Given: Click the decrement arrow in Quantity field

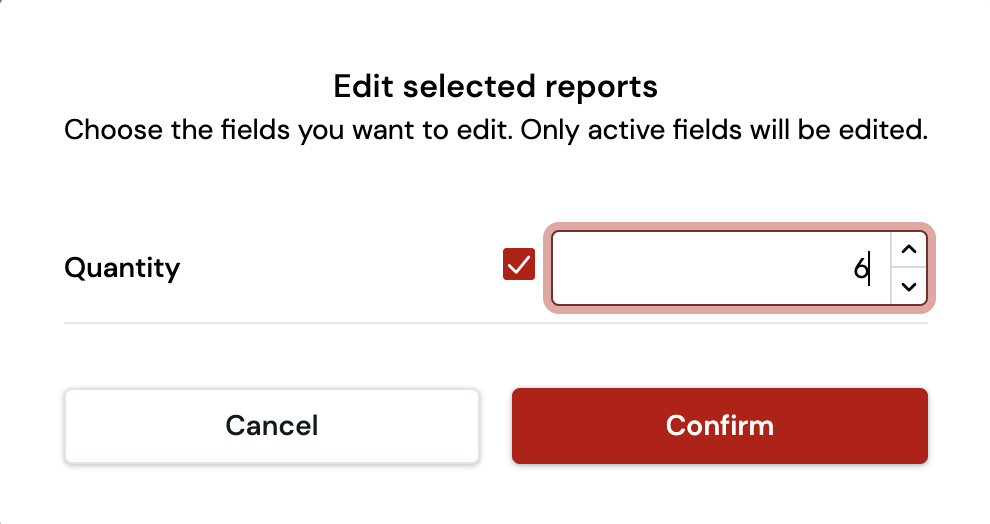Looking at the screenshot, I should click(x=908, y=287).
